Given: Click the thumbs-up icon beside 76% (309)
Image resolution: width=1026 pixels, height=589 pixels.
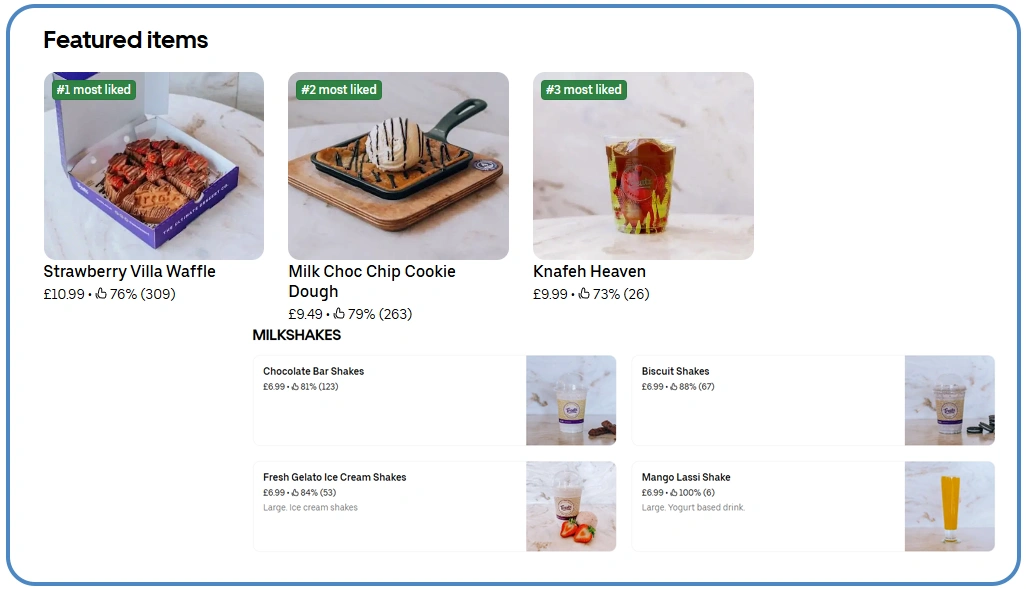Looking at the screenshot, I should pos(101,294).
